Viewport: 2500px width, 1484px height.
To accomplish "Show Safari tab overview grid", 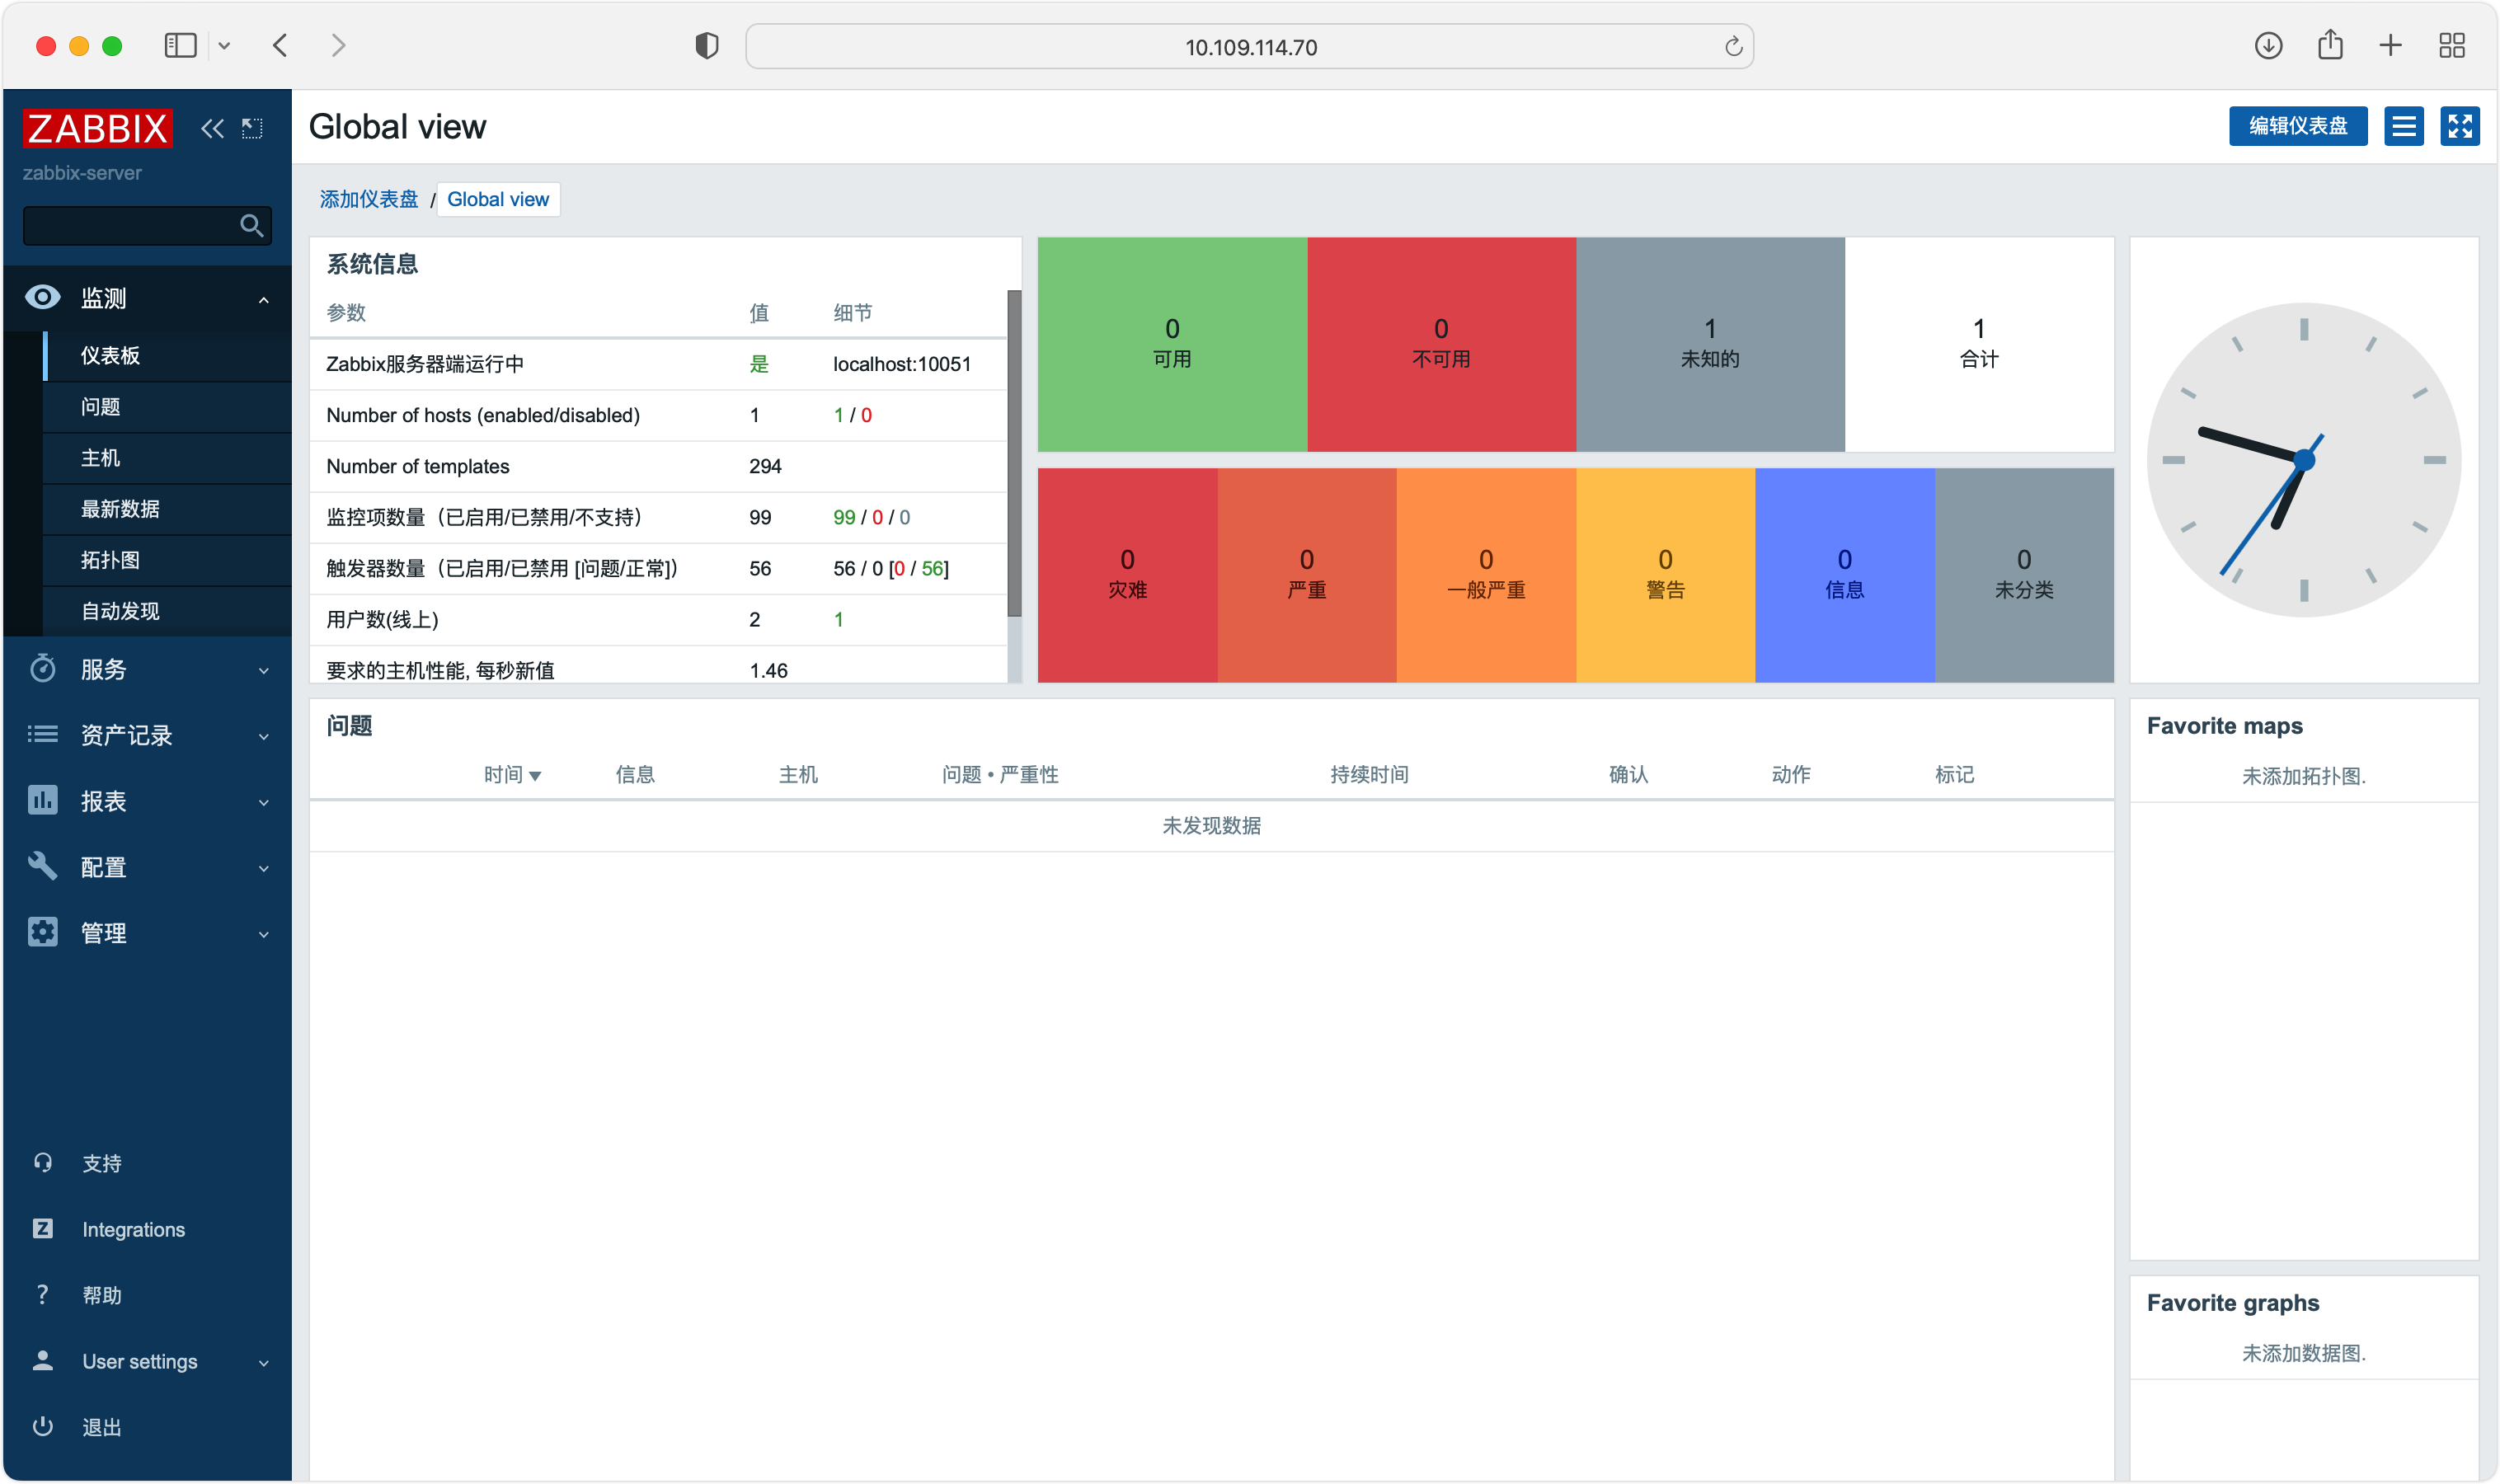I will pos(2451,45).
